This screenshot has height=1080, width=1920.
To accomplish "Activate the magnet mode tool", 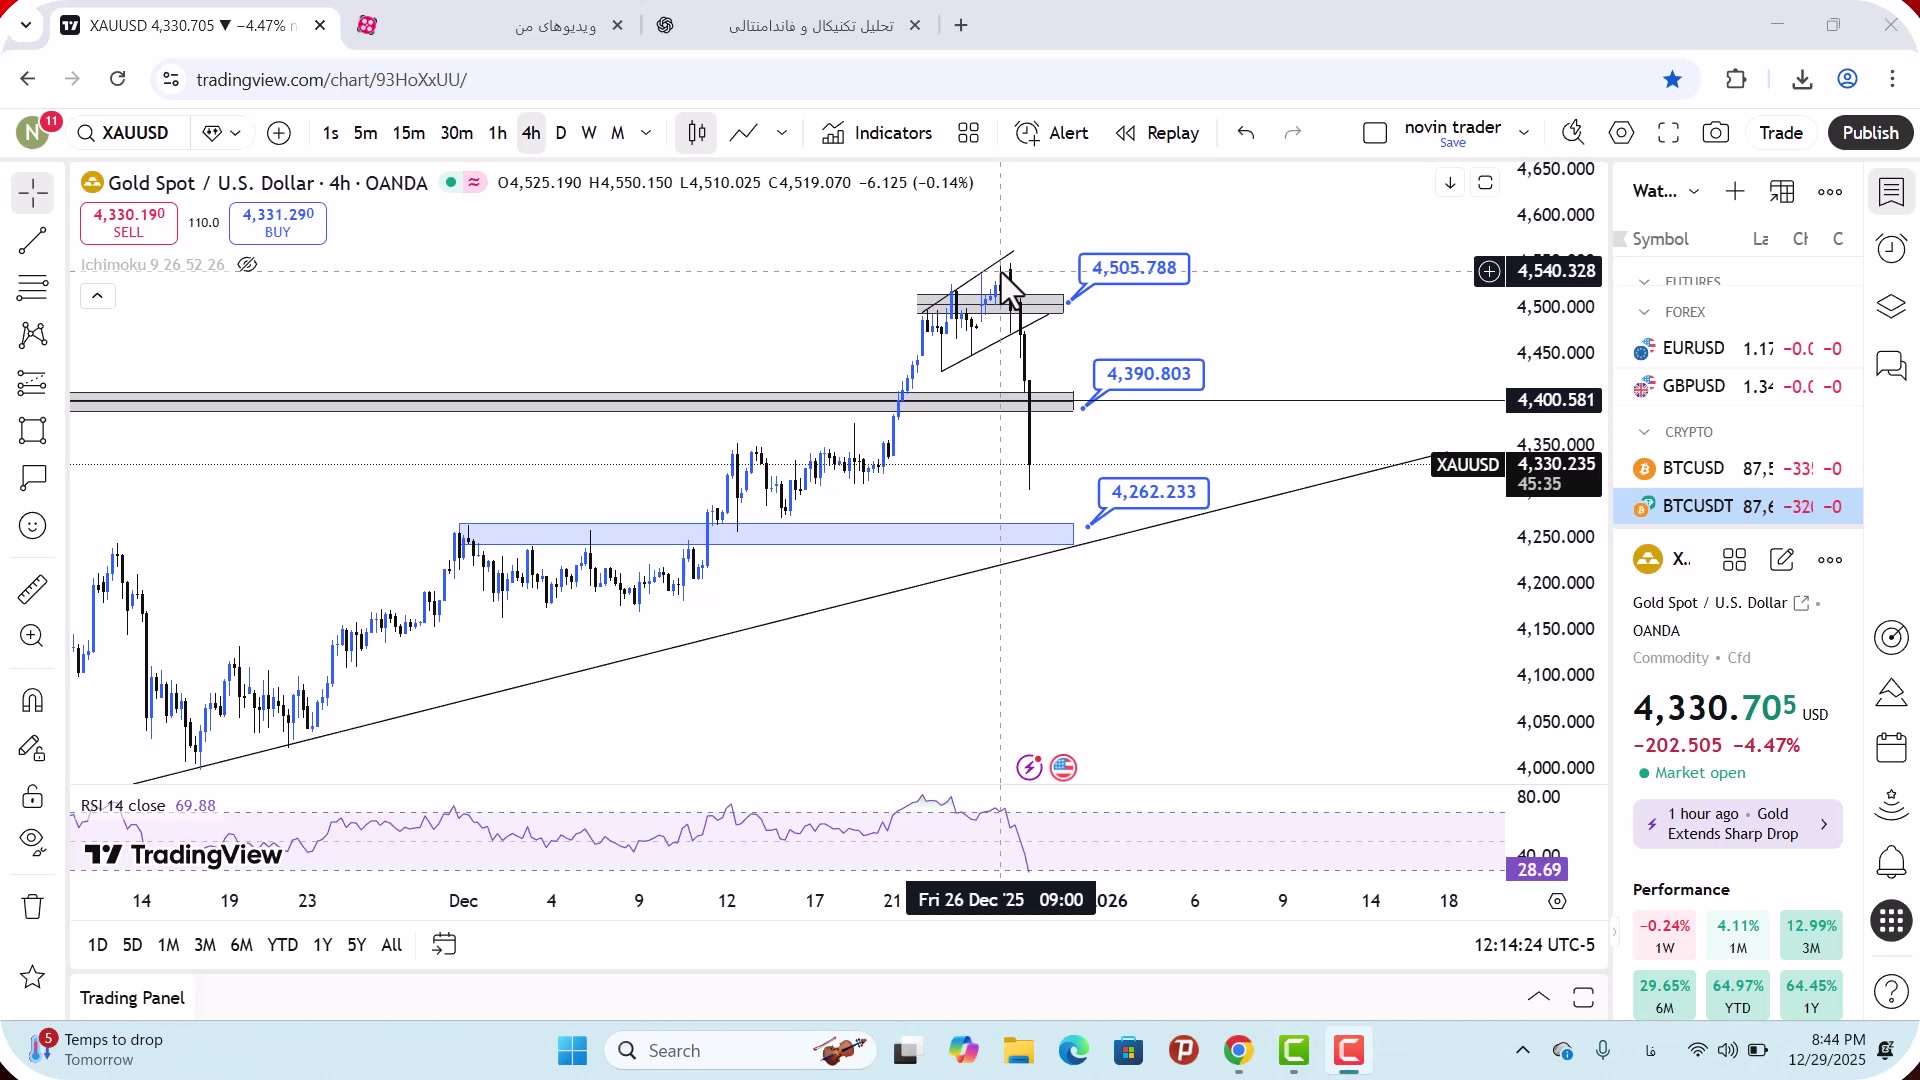I will (32, 700).
